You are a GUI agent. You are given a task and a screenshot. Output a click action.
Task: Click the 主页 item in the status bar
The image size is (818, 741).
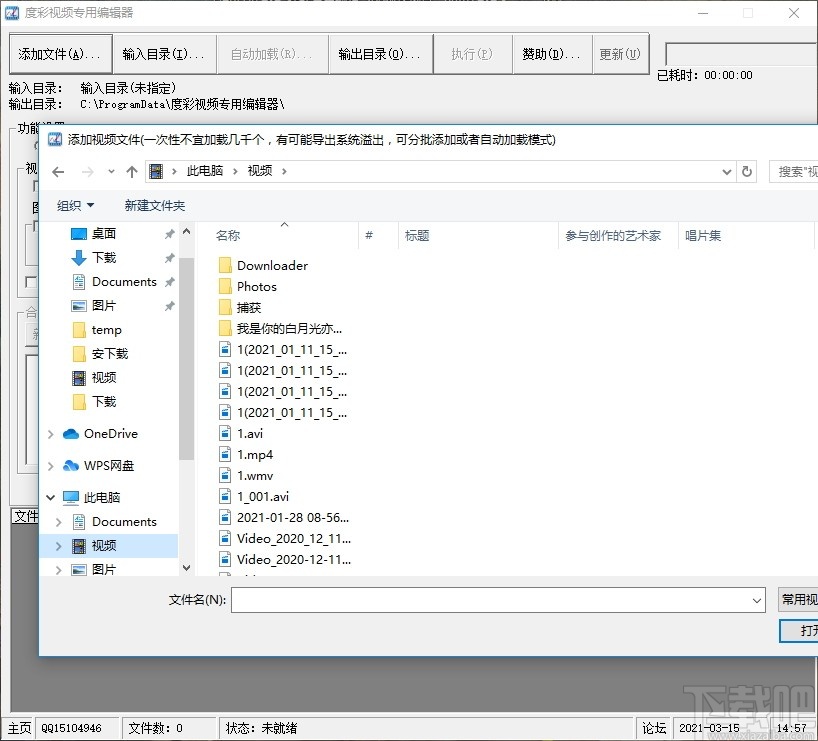pos(19,728)
